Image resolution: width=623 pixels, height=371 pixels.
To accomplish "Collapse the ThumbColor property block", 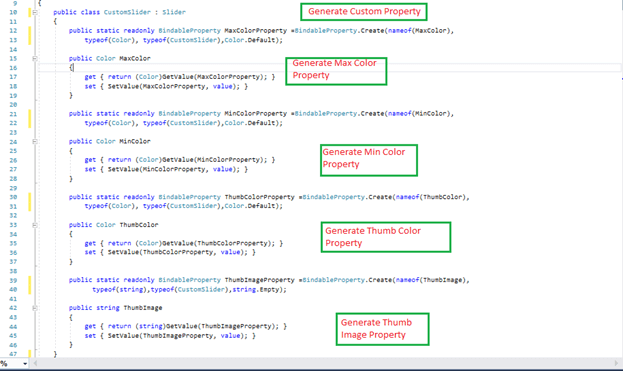I will coord(35,225).
